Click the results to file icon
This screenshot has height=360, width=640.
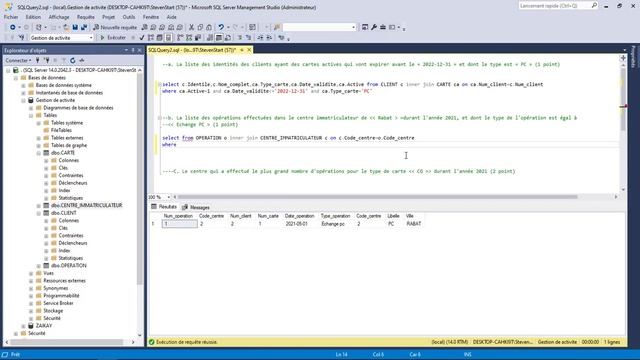(x=228, y=38)
